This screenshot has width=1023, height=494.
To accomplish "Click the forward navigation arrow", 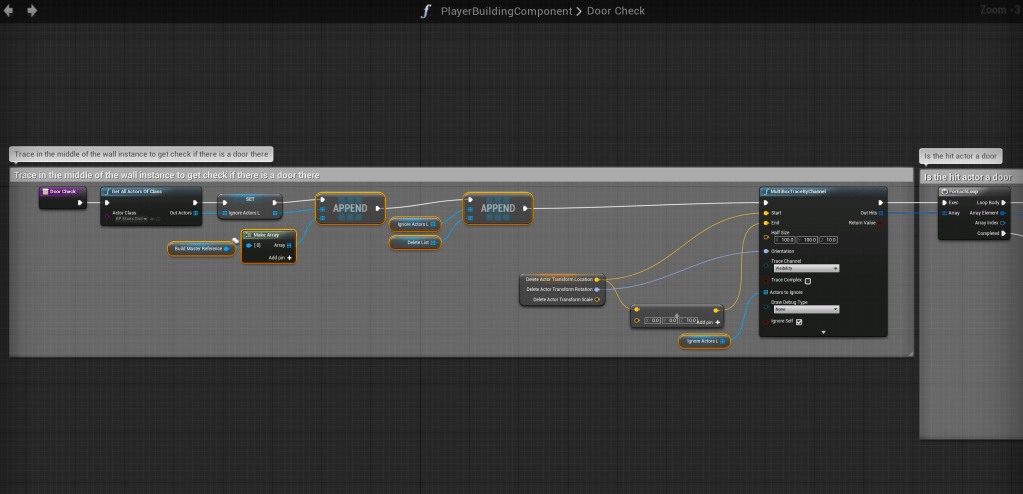I will tap(32, 11).
